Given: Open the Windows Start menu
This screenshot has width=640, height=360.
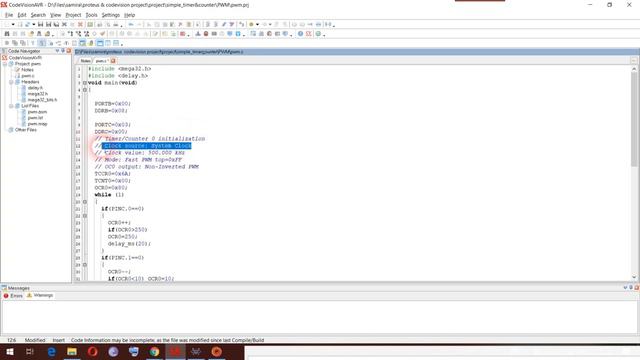Looking at the screenshot, I should (10, 351).
